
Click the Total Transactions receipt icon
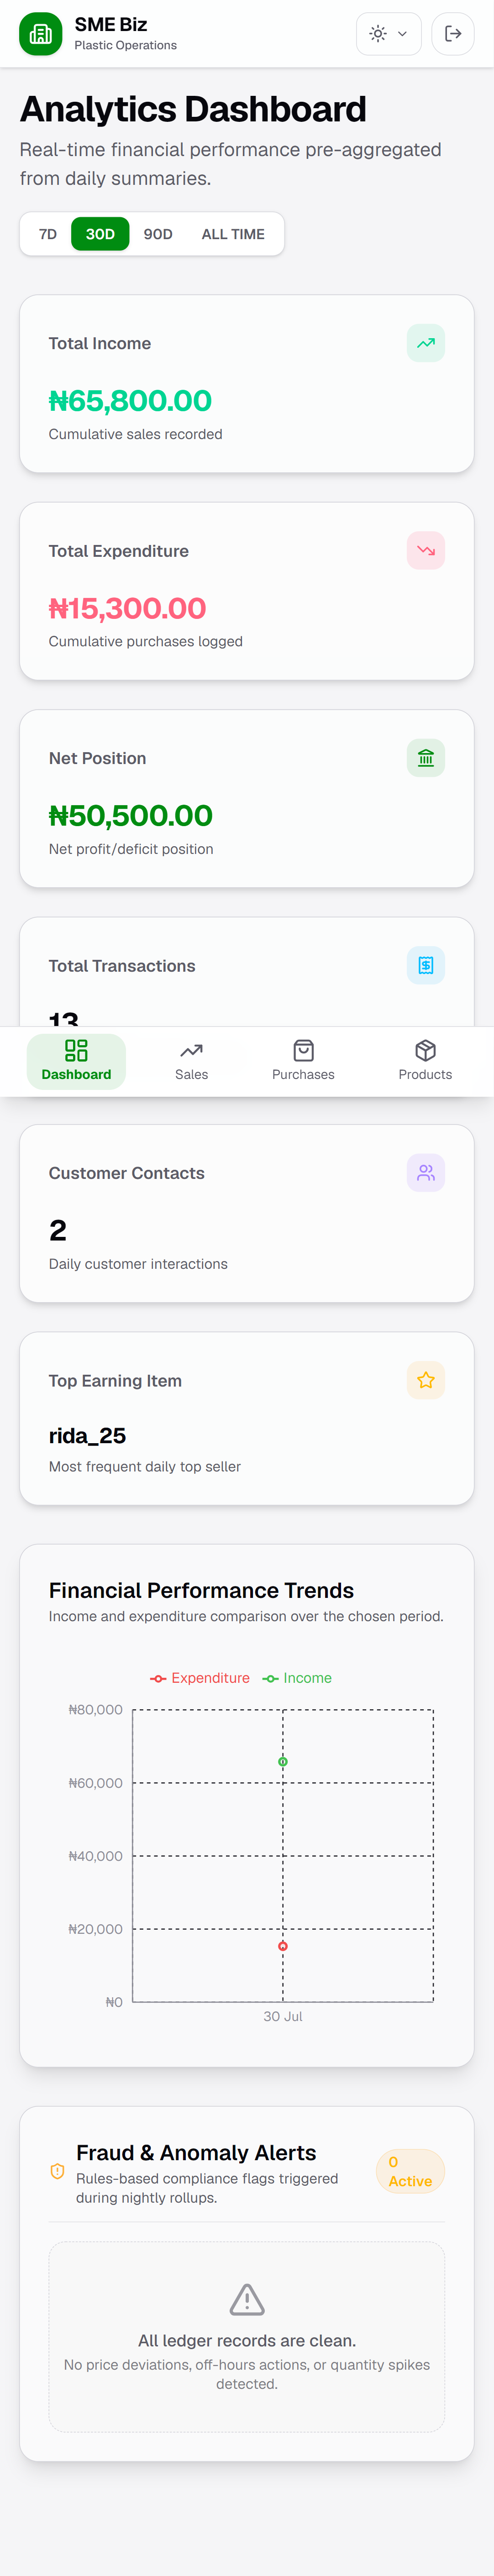pos(426,966)
